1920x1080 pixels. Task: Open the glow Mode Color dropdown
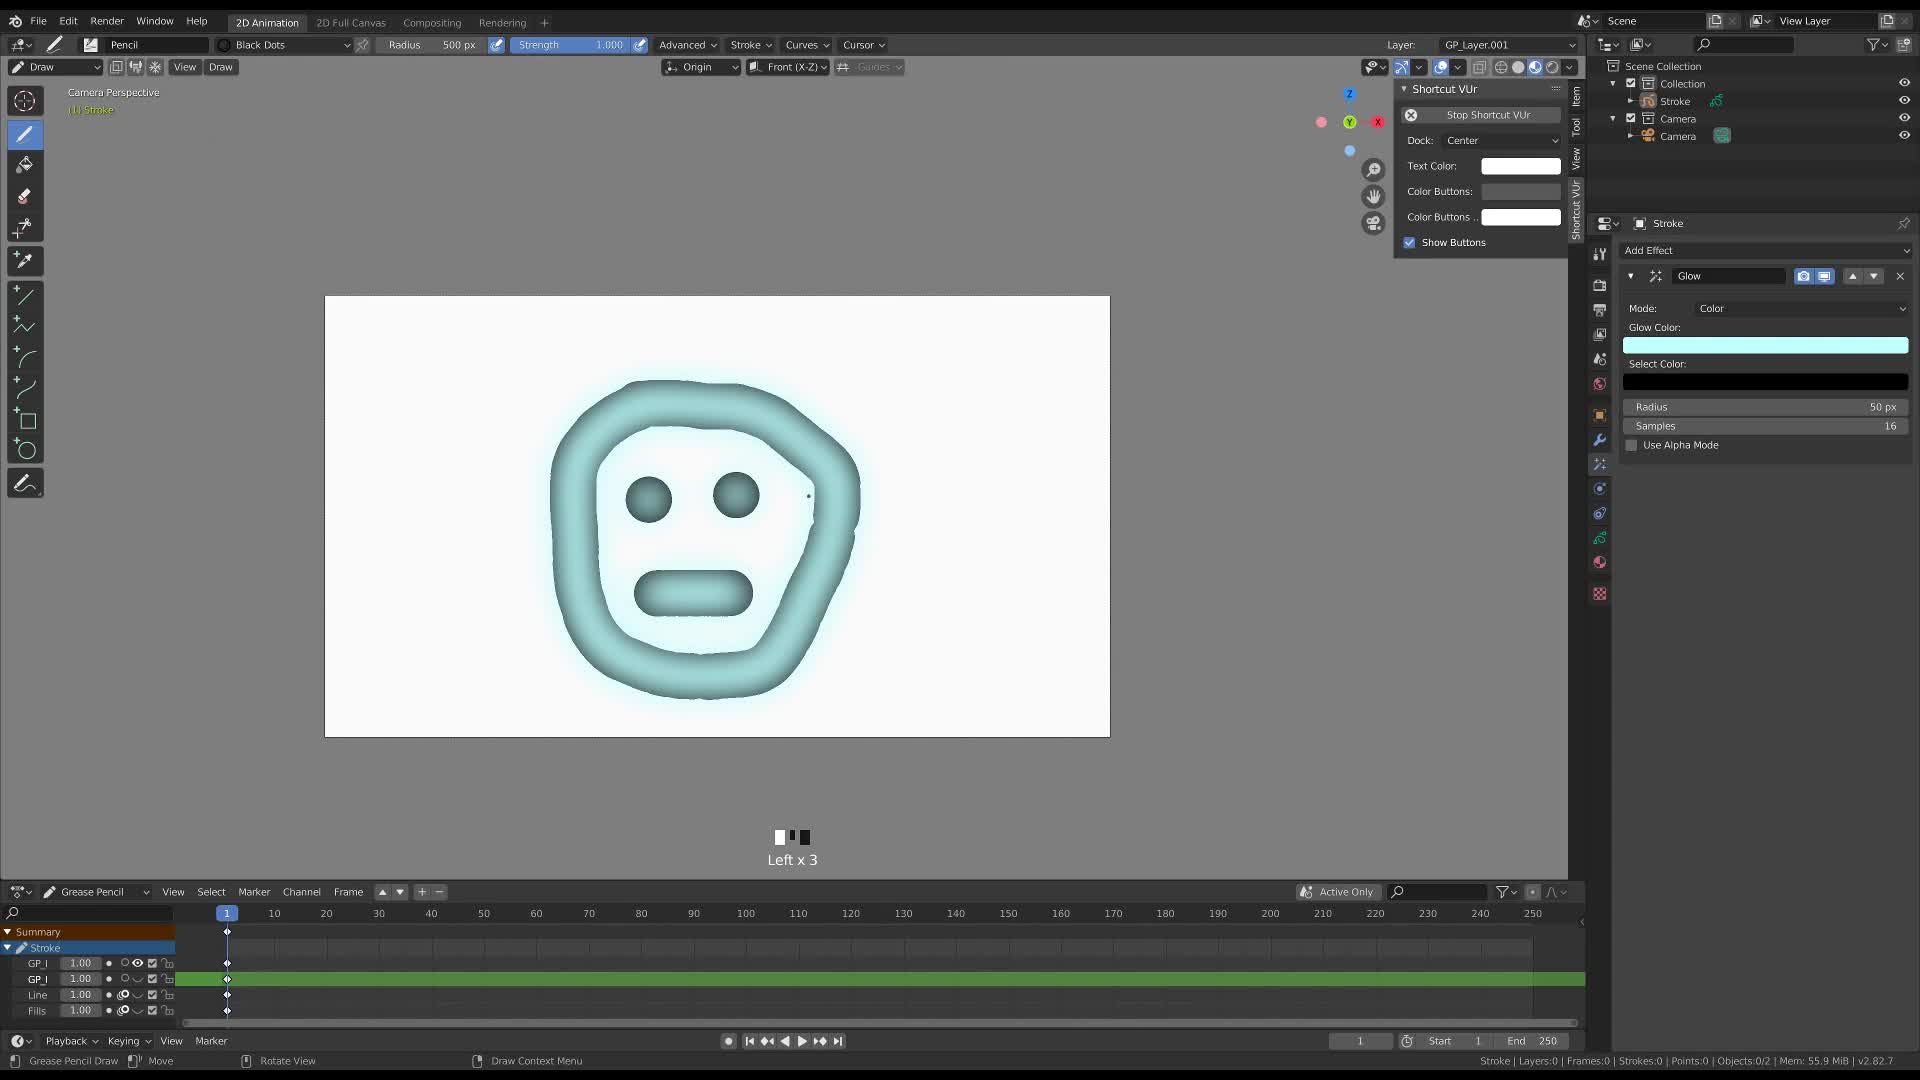pyautogui.click(x=1800, y=309)
